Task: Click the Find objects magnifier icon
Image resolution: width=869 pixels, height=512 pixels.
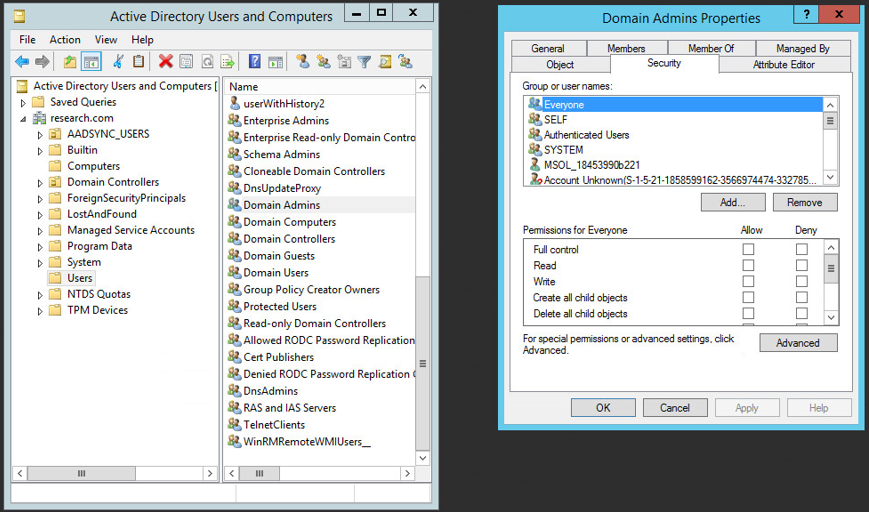Action: pyautogui.click(x=385, y=62)
